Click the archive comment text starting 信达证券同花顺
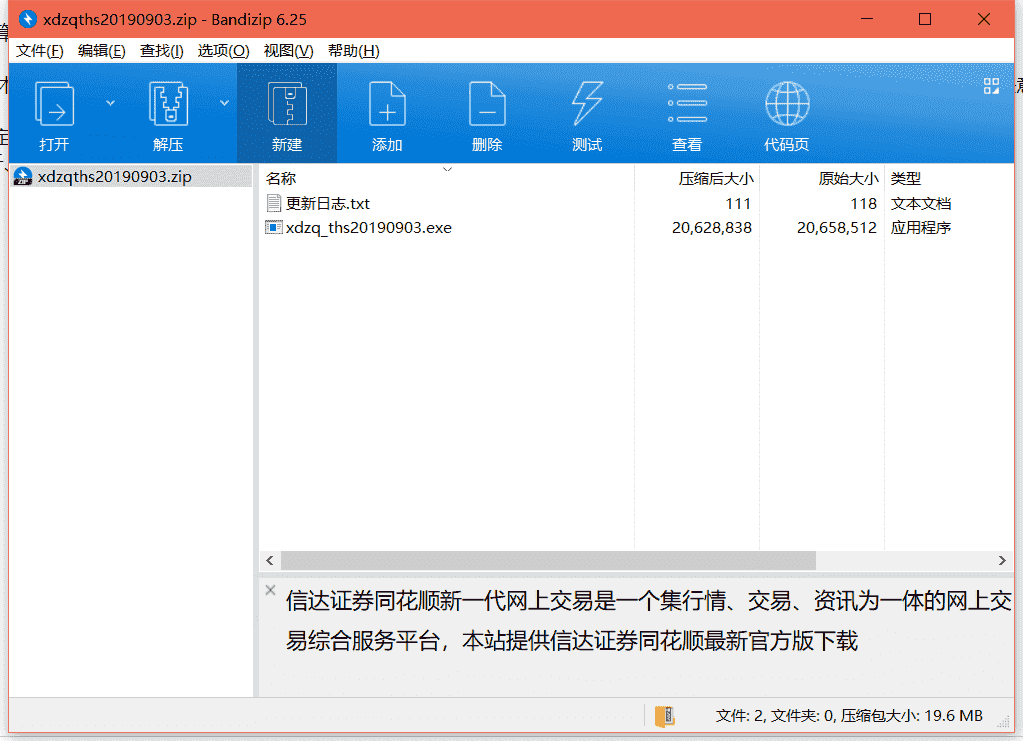Screen dimensions: 1023x741 (x=649, y=620)
